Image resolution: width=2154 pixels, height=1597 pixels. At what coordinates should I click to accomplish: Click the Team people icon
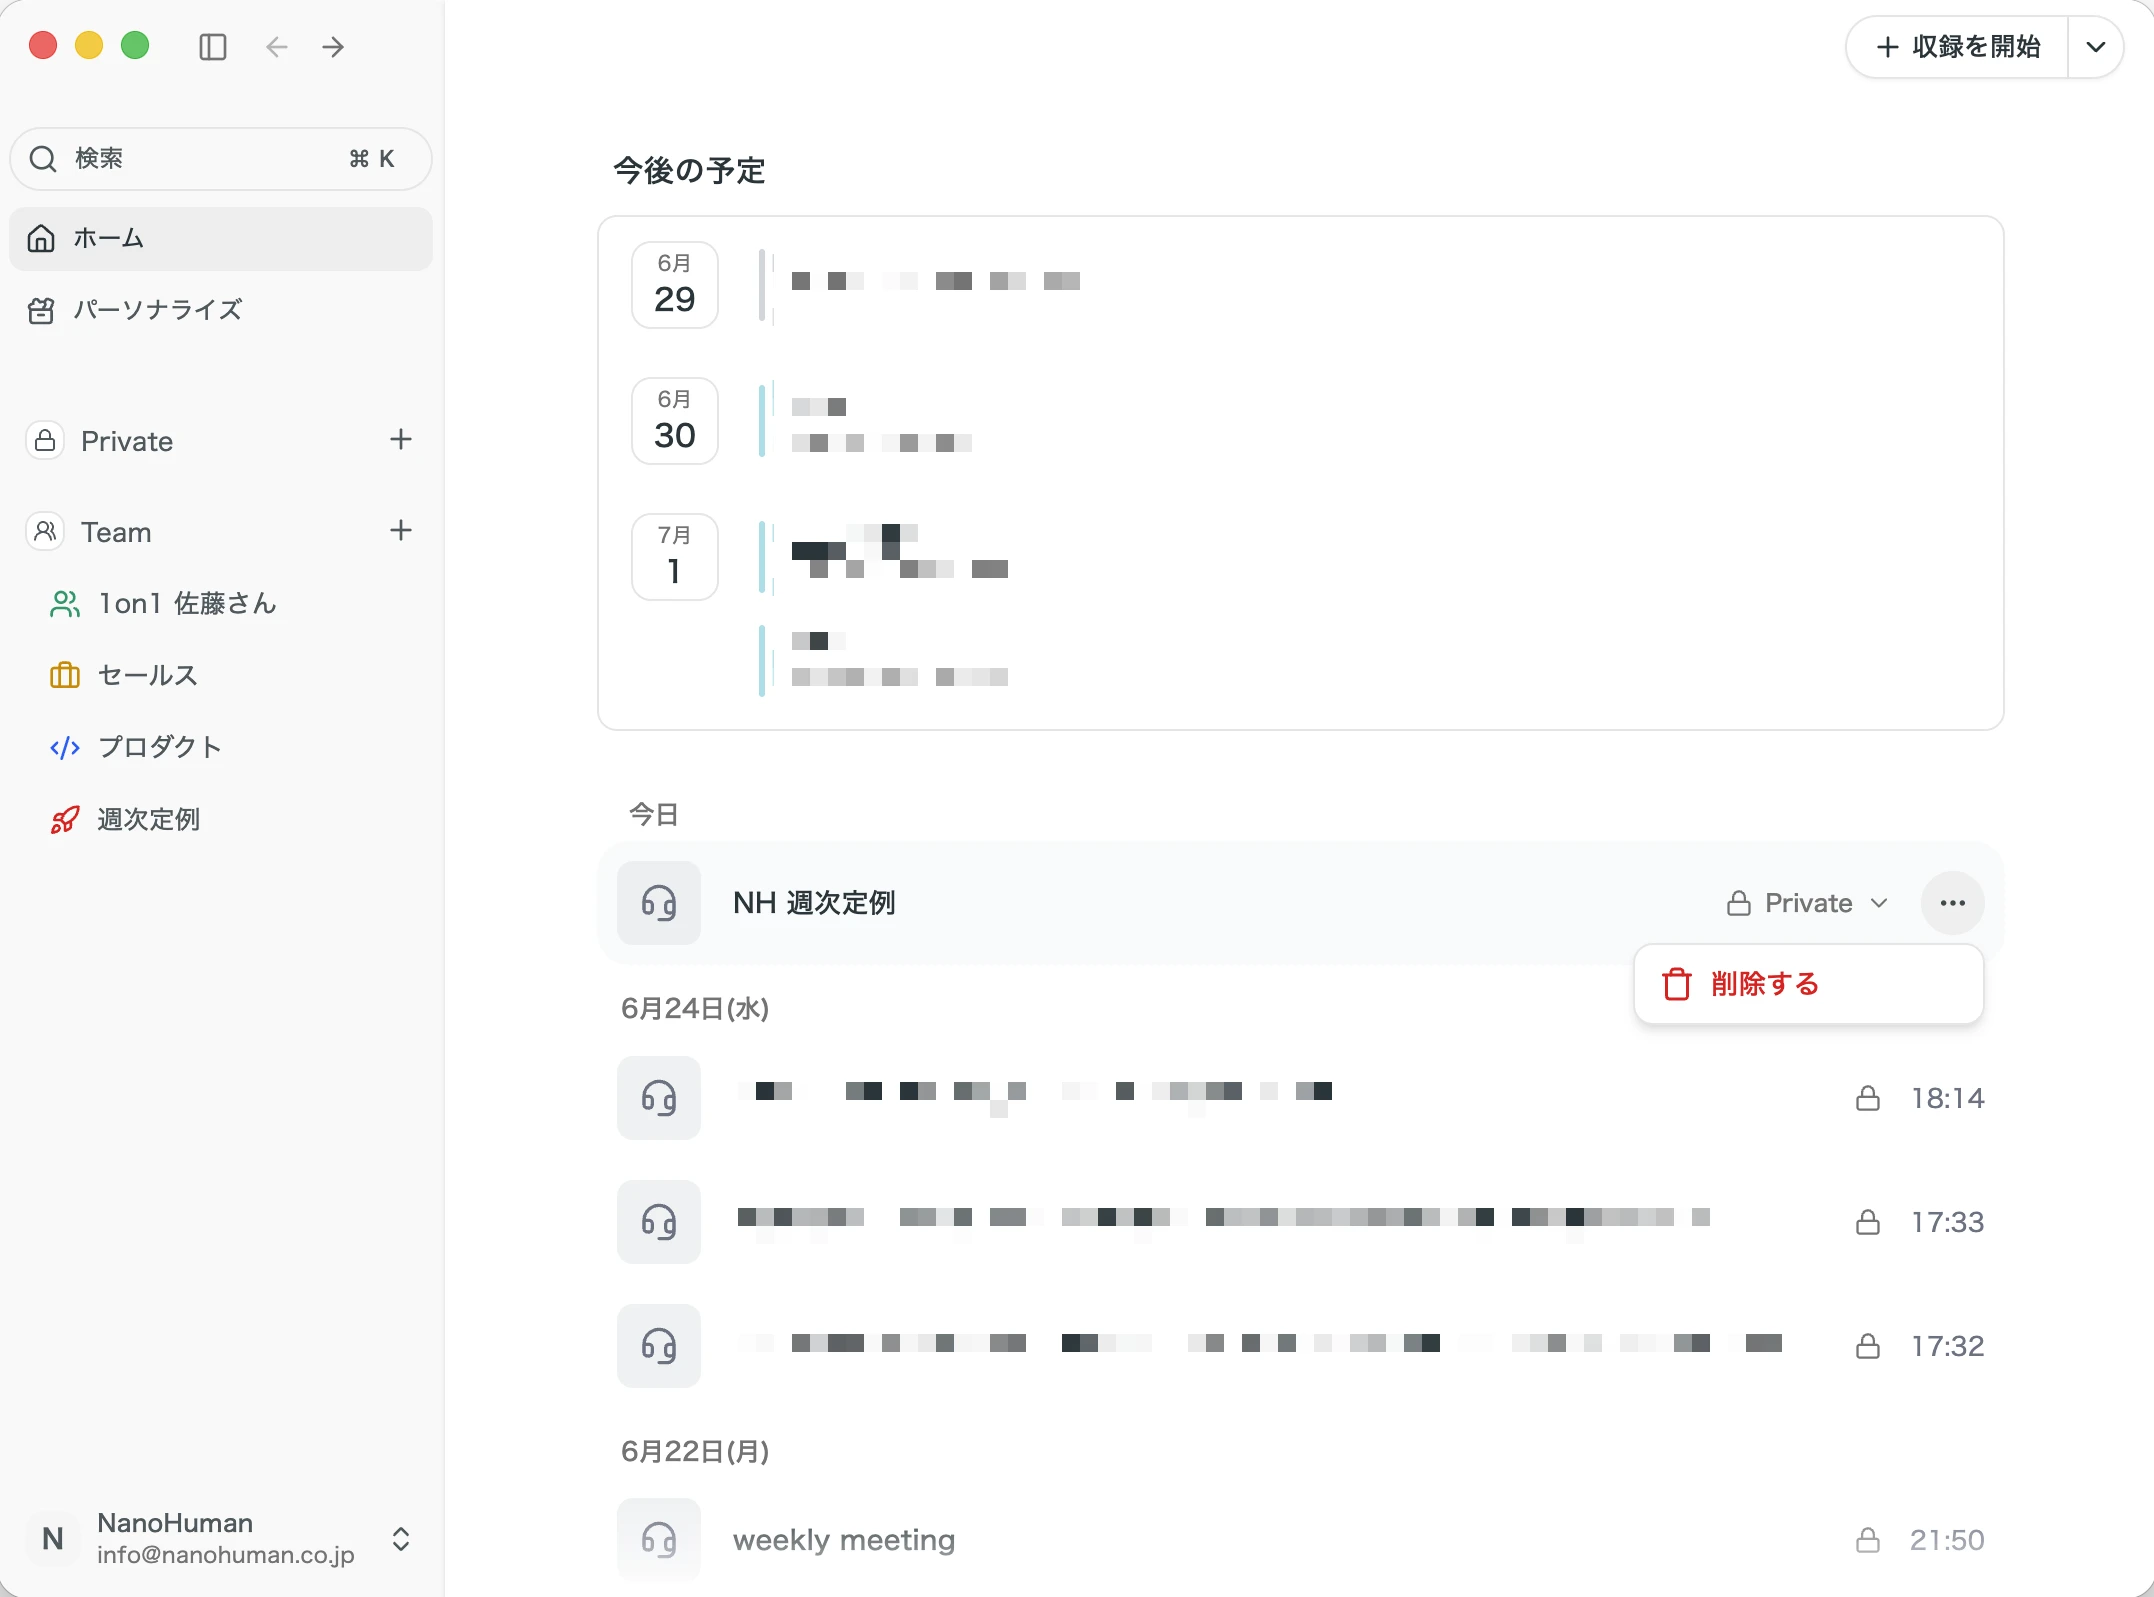pos(45,531)
